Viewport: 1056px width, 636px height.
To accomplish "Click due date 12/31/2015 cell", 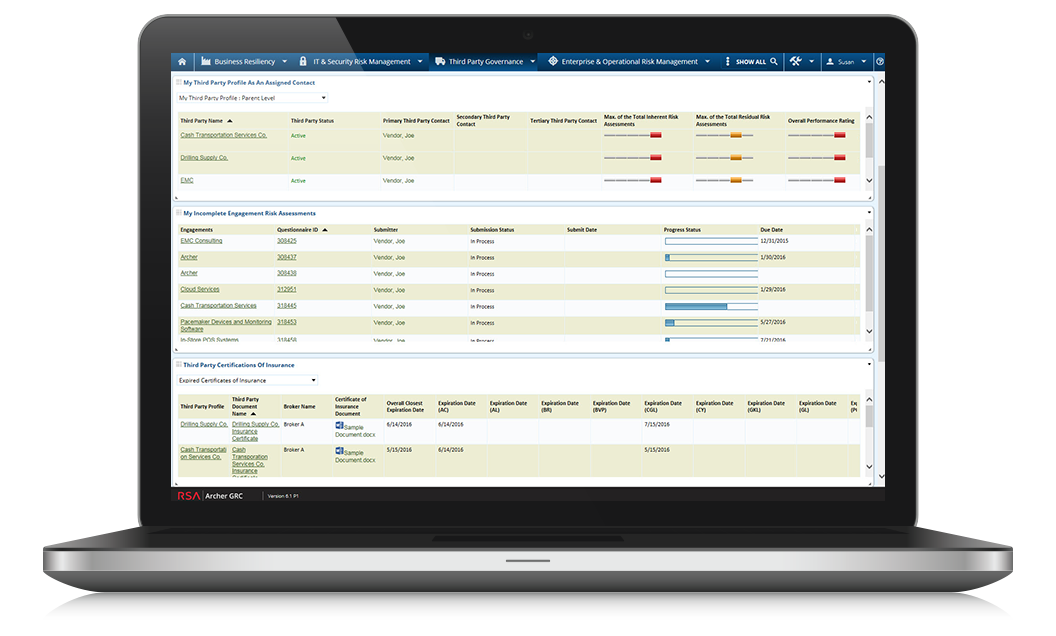I will pyautogui.click(x=774, y=241).
